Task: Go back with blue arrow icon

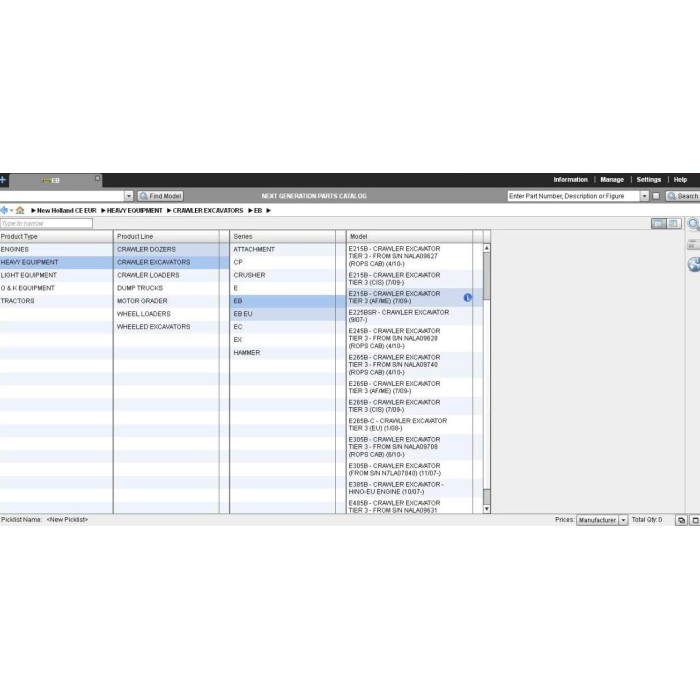Action: (4, 210)
